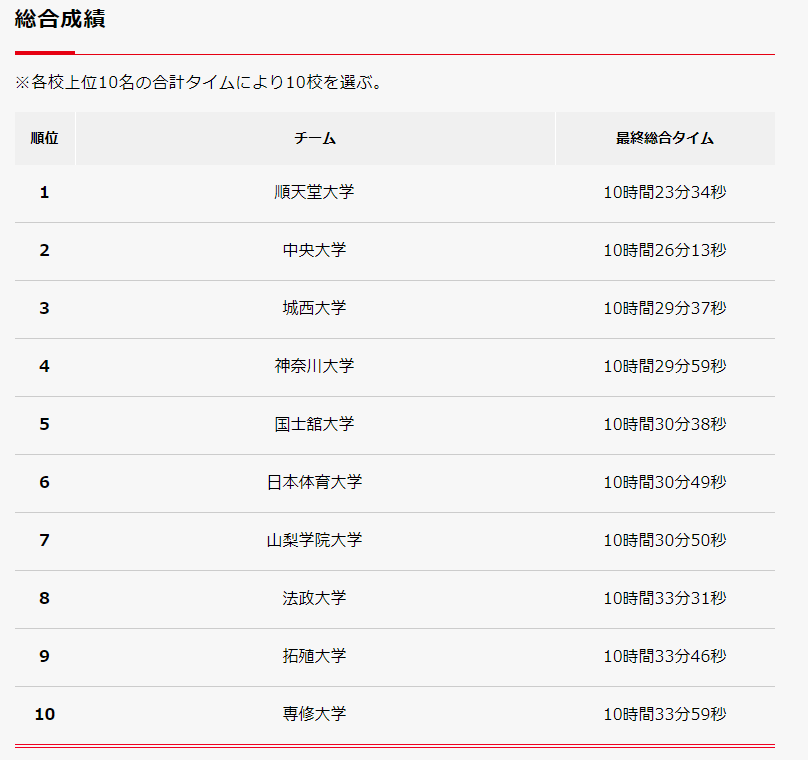808x760 pixels.
Task: Select team name 国士舘大学
Action: 314,424
